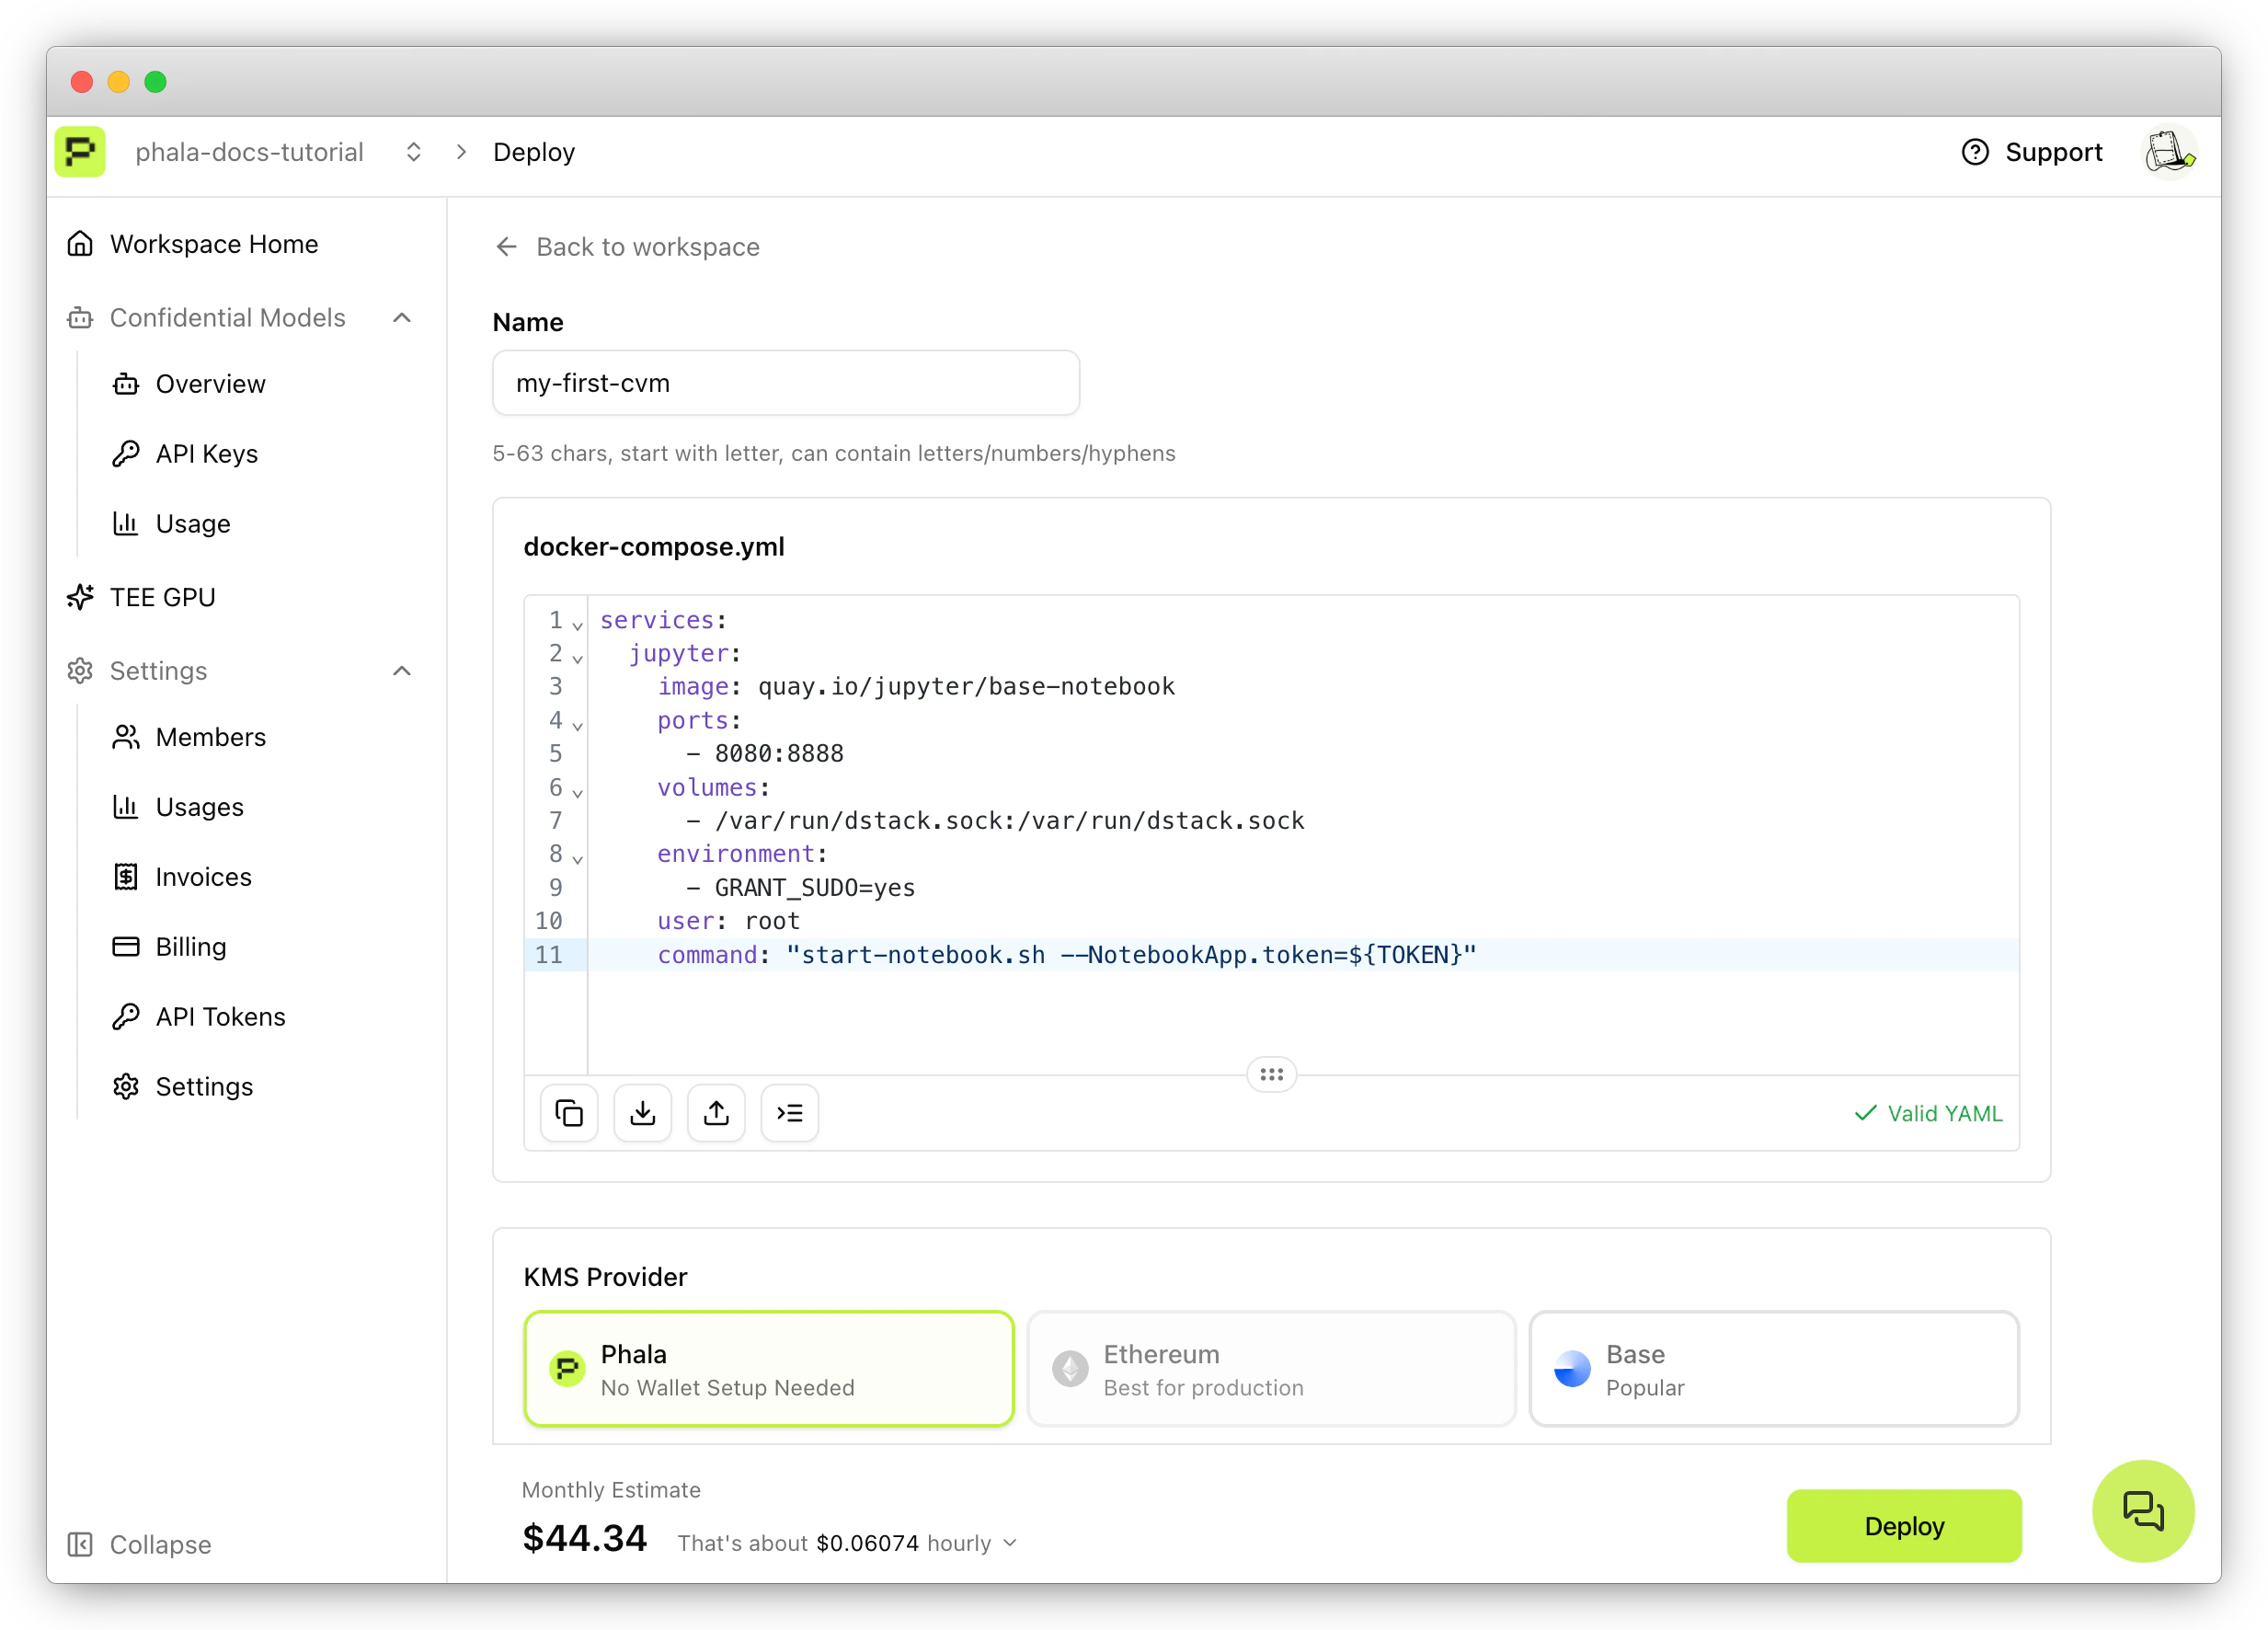The image size is (2268, 1630).
Task: Select API Keys under Confidential Models
Action: 207,453
